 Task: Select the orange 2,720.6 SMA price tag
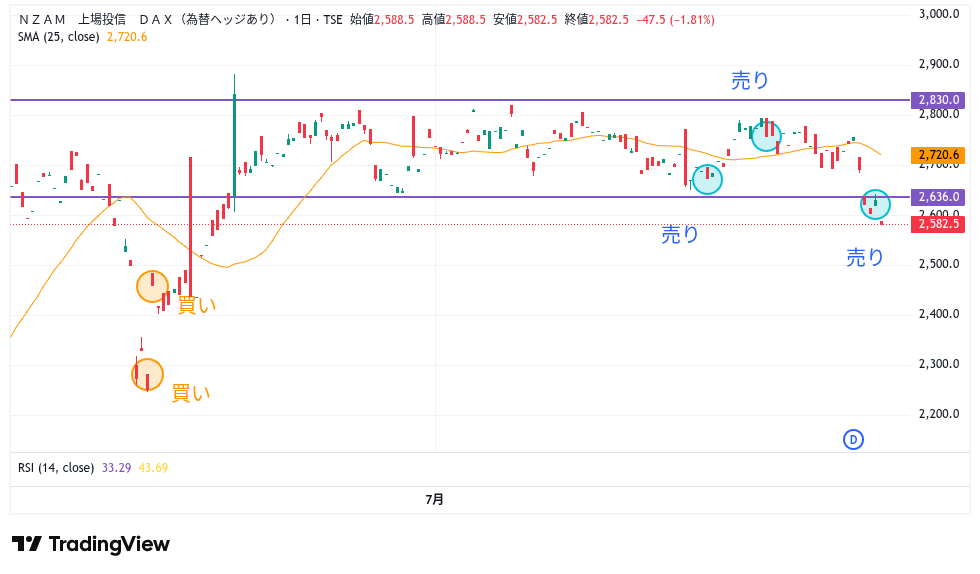pos(939,155)
